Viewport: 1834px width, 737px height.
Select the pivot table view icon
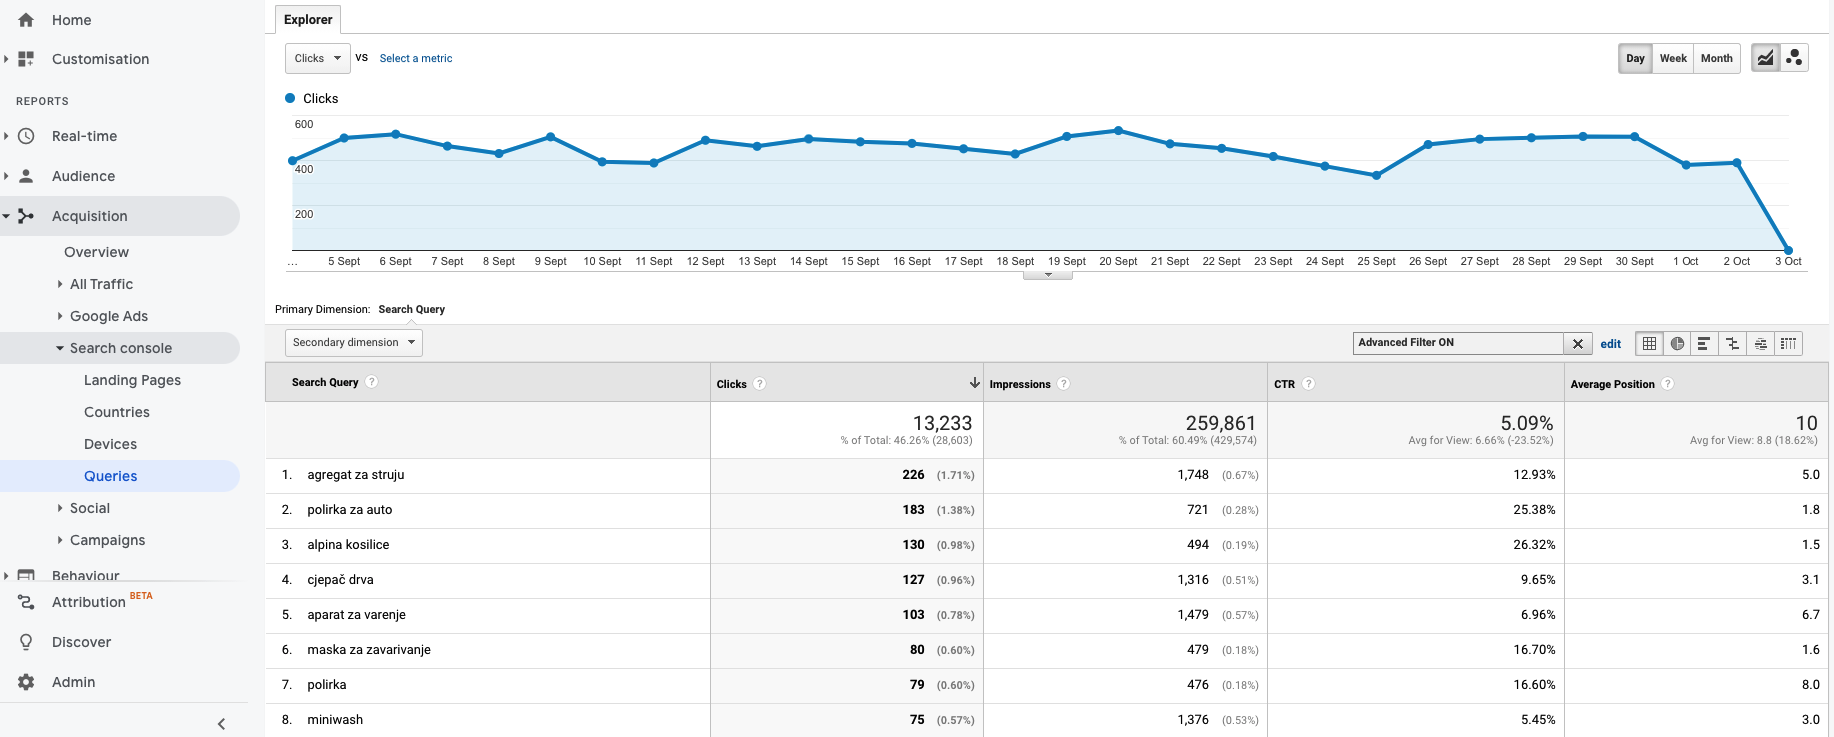coord(1788,343)
